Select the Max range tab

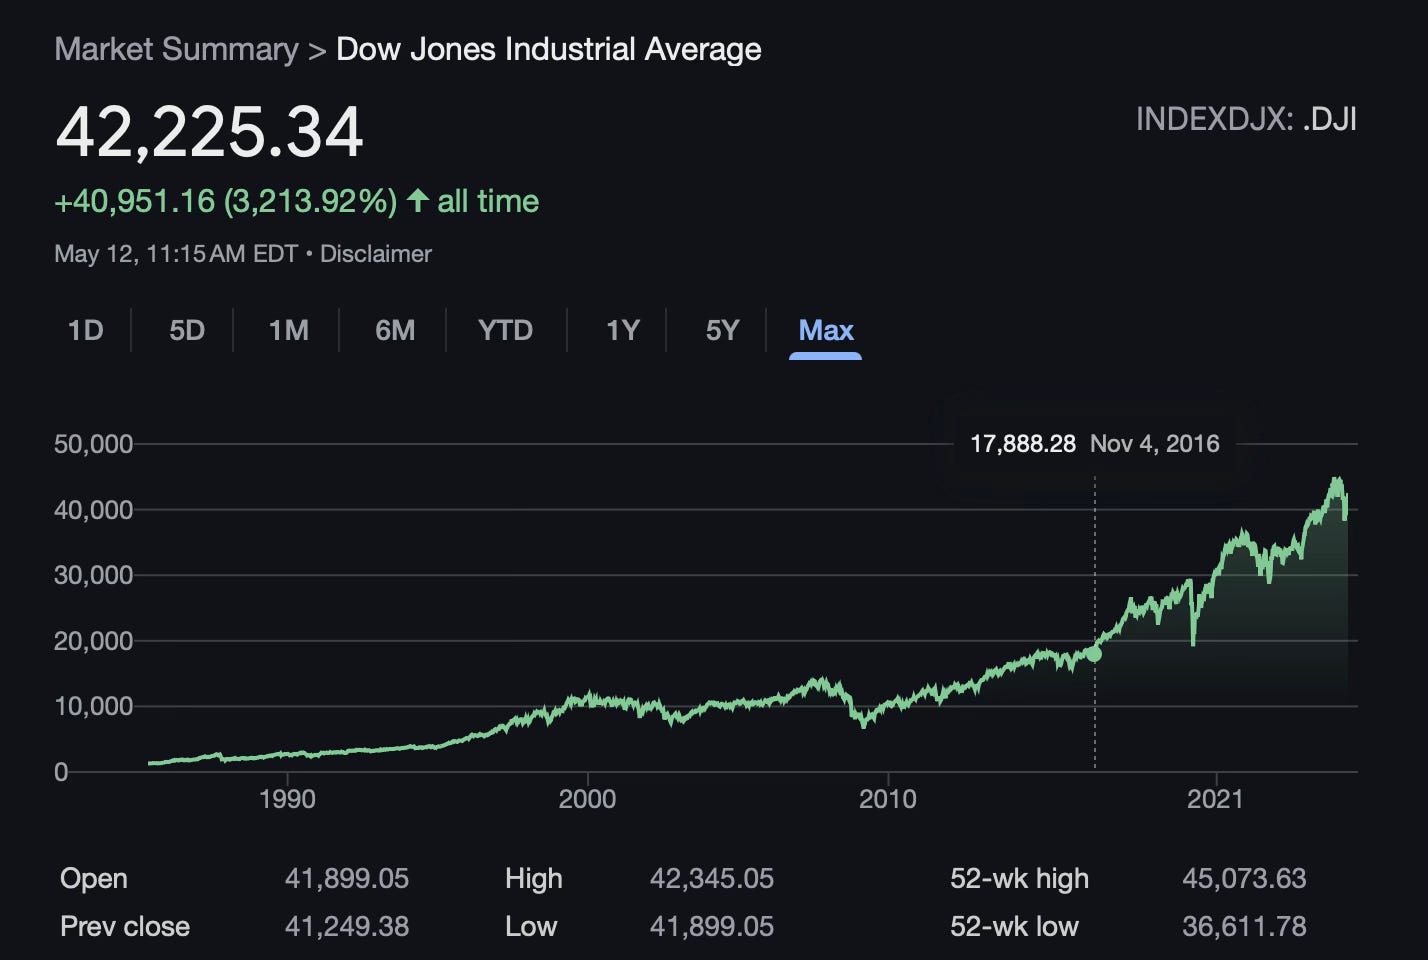(x=826, y=330)
